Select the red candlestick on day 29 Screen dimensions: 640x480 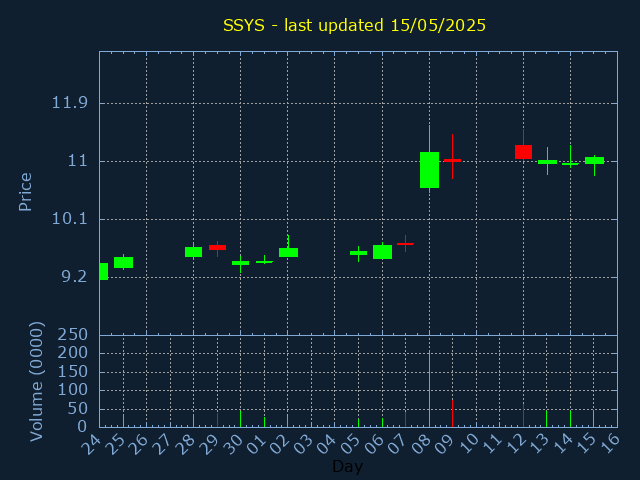point(217,247)
